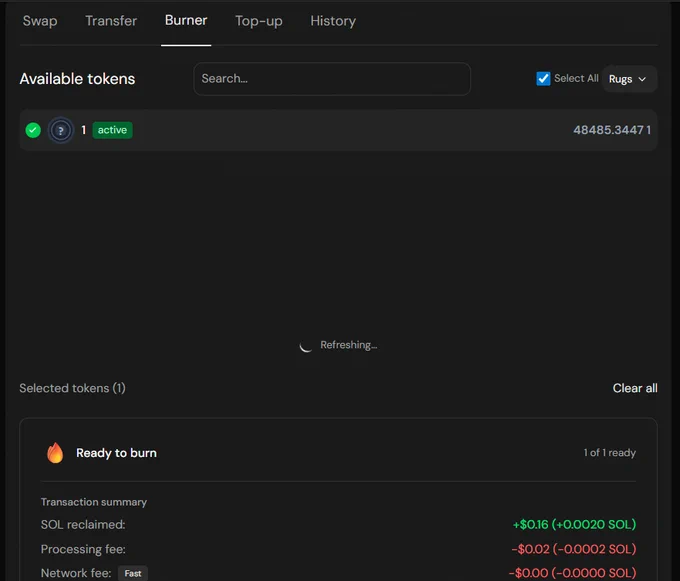Click the 1 of 1 ready label
Screen dimensions: 680x581
pos(610,453)
